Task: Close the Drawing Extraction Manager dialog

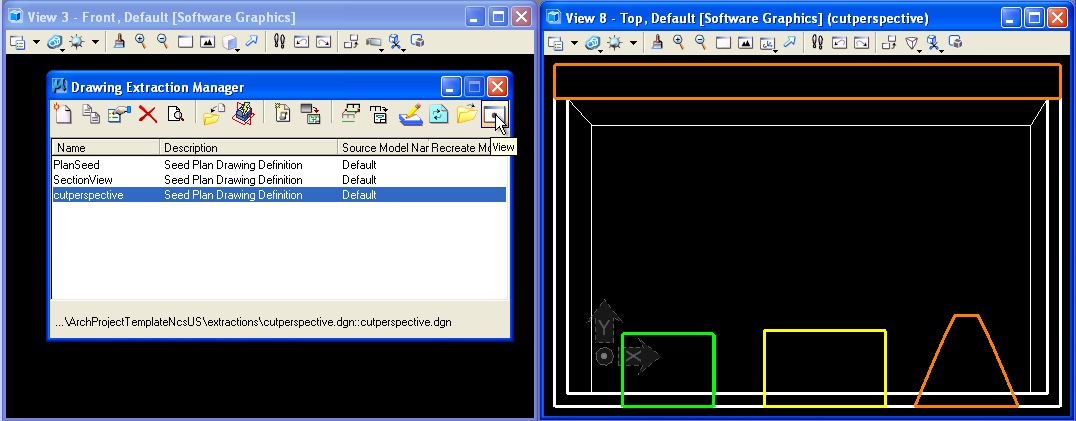Action: tap(497, 86)
